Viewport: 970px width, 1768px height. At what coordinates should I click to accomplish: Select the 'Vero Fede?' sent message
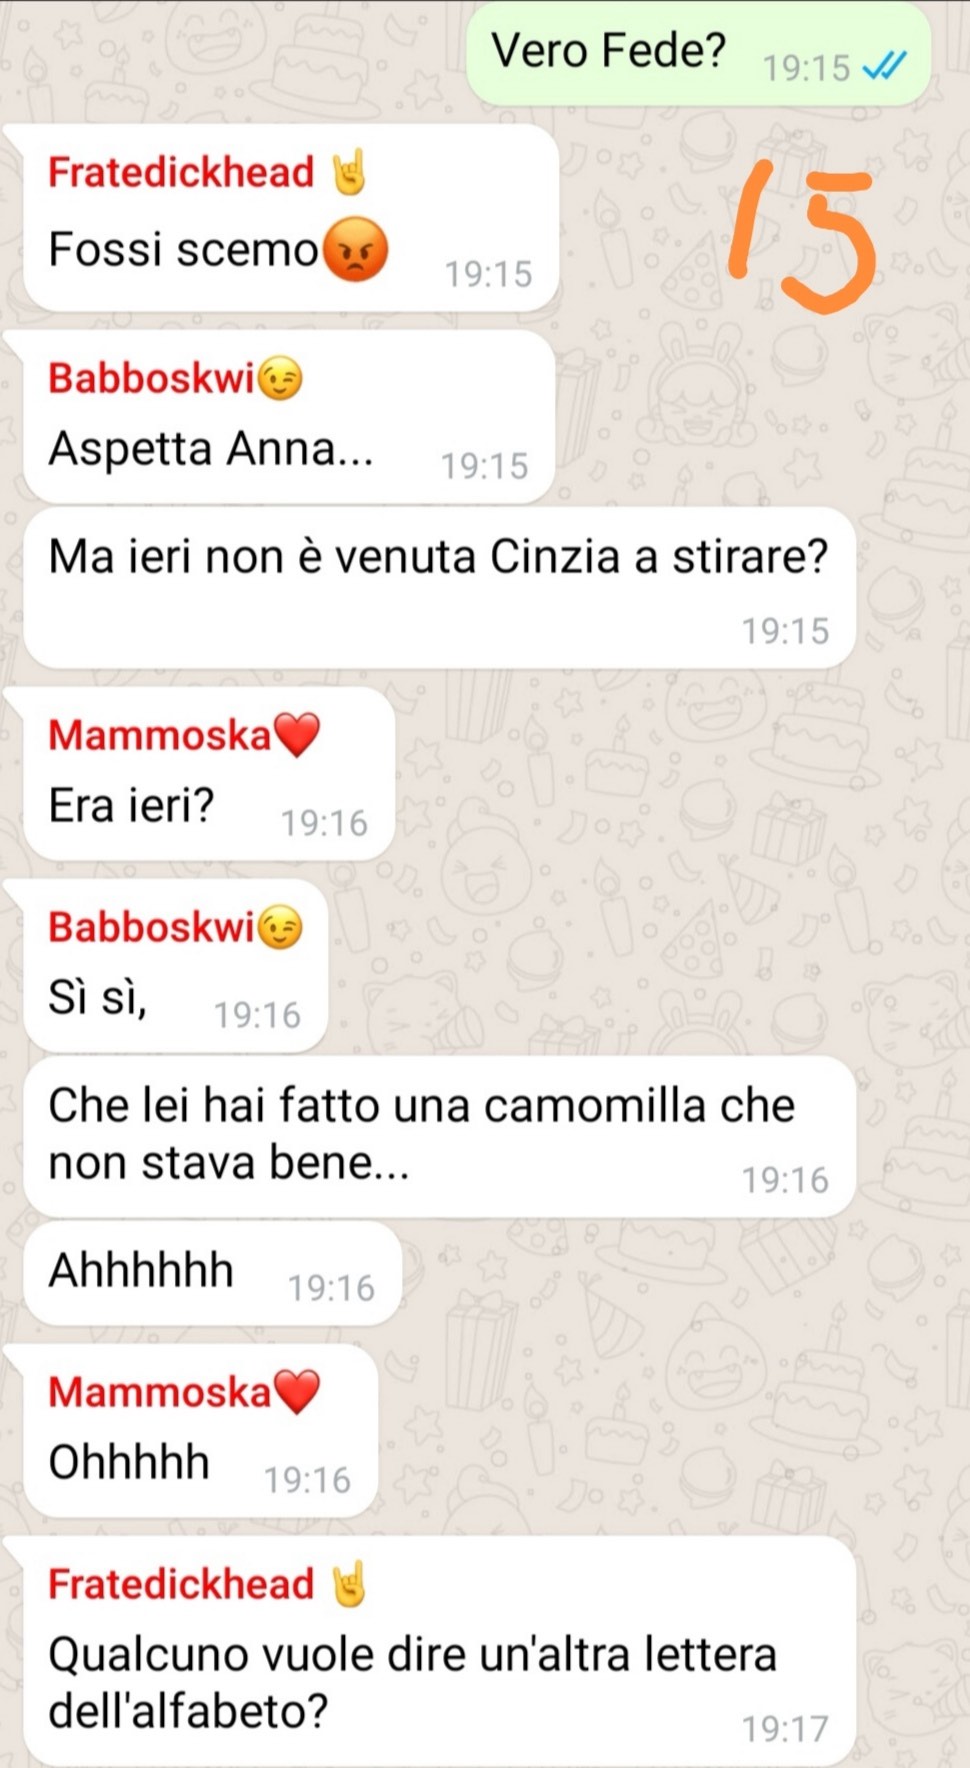(x=699, y=53)
